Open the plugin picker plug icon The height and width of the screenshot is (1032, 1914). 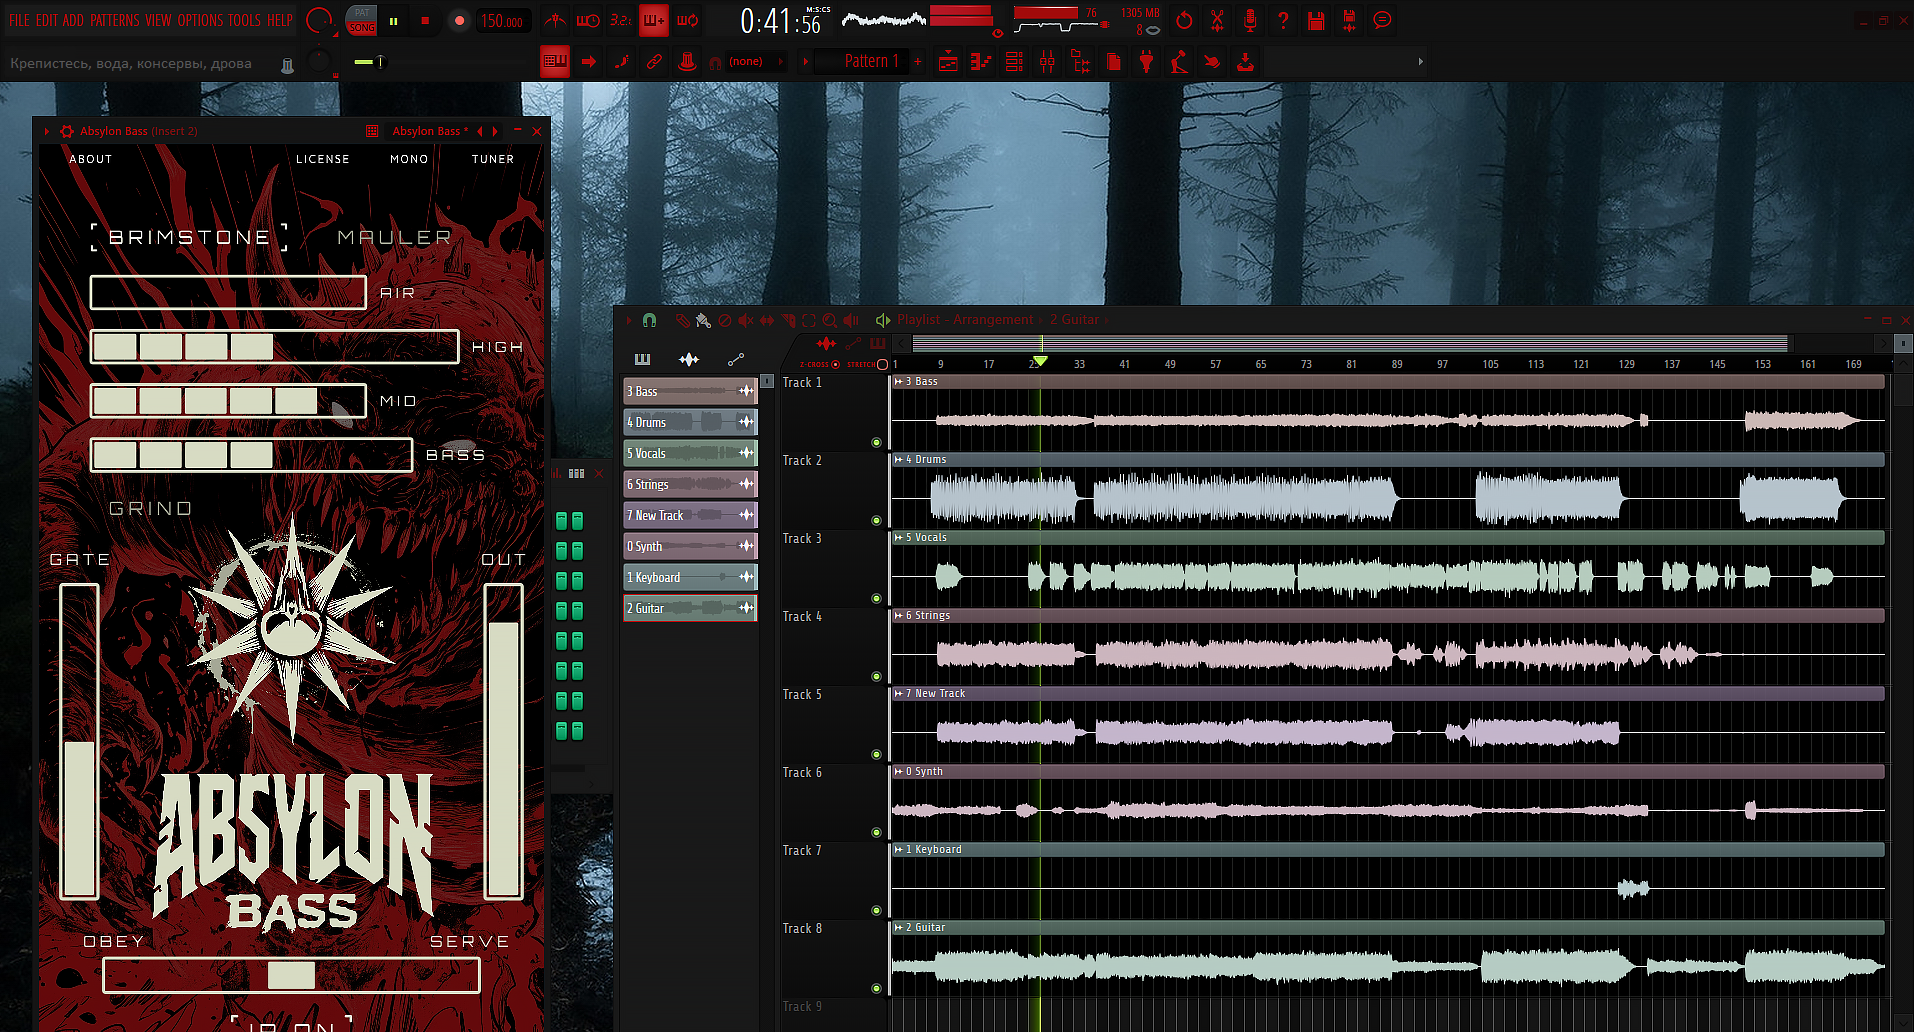1146,62
